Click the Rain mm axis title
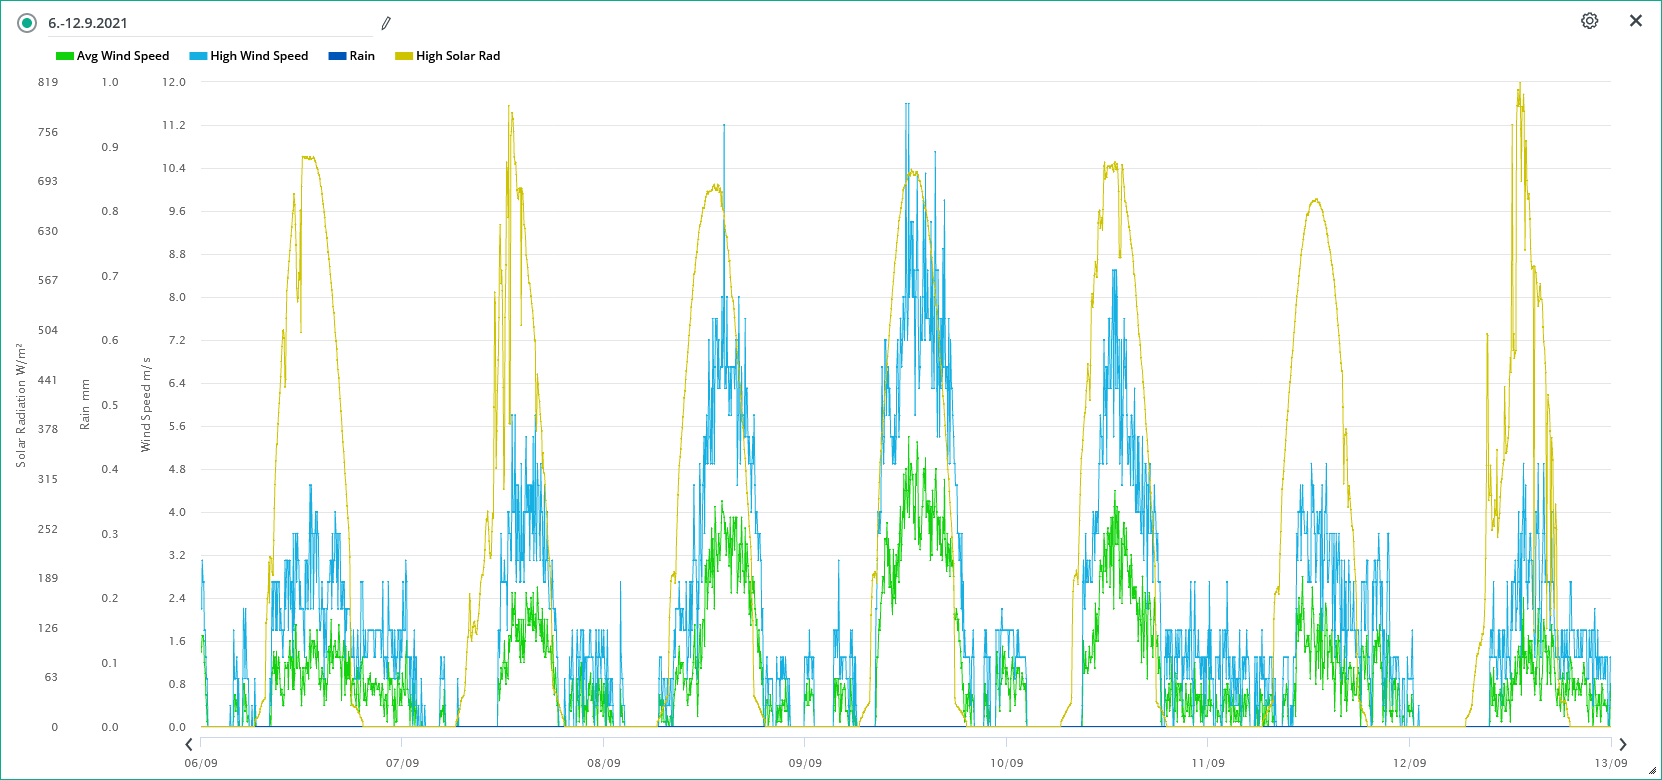 (85, 405)
